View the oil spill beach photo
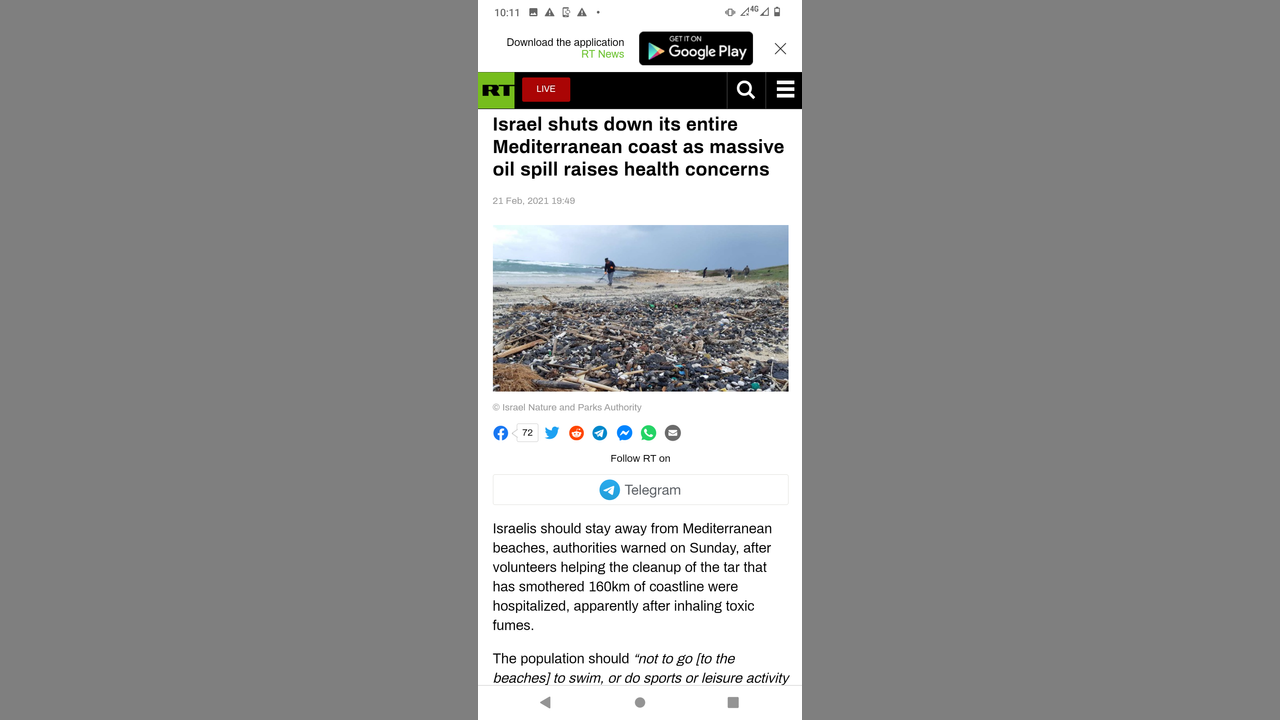 [x=640, y=308]
